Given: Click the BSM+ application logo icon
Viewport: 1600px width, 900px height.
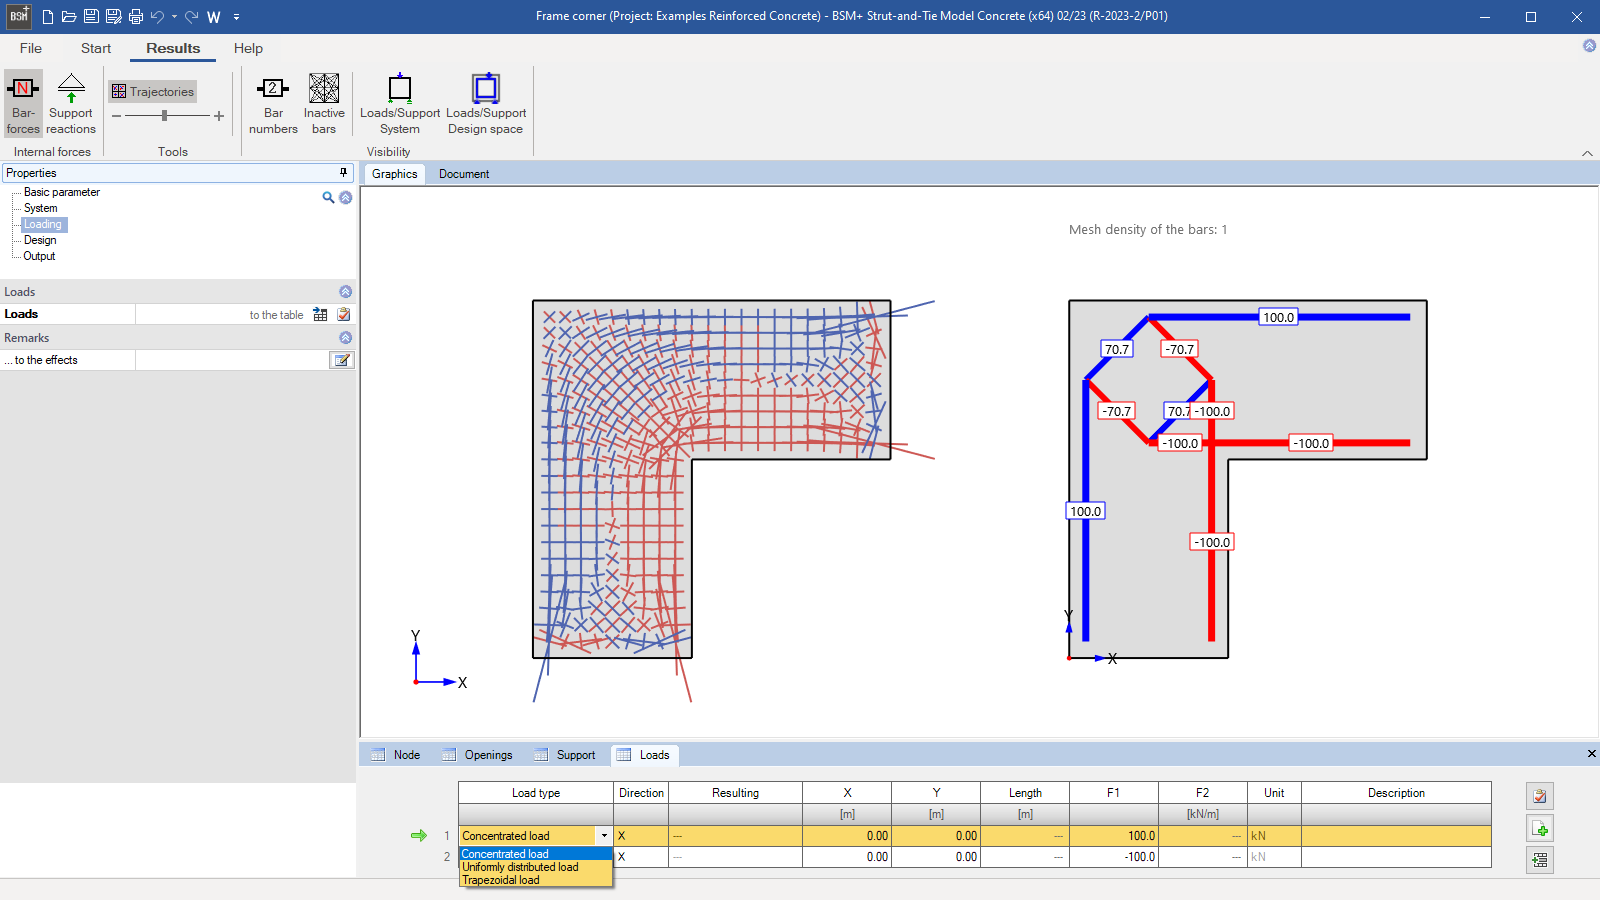Looking at the screenshot, I should tap(19, 16).
